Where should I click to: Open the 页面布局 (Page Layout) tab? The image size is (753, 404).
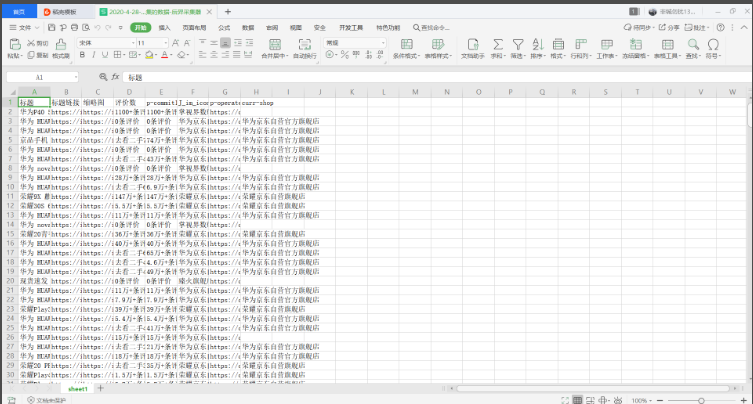coord(194,28)
